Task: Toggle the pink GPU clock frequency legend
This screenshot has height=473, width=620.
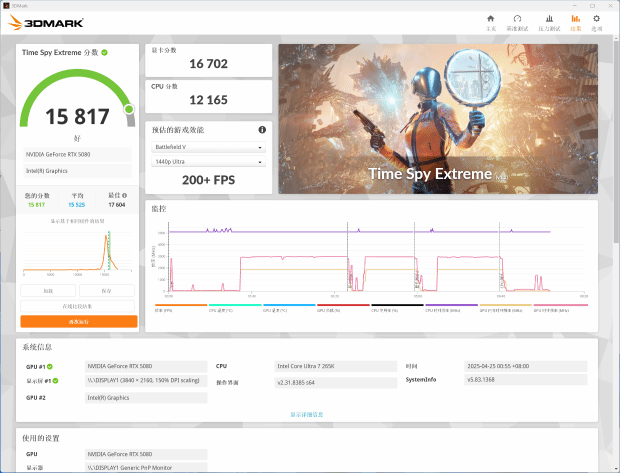Action: pyautogui.click(x=560, y=308)
